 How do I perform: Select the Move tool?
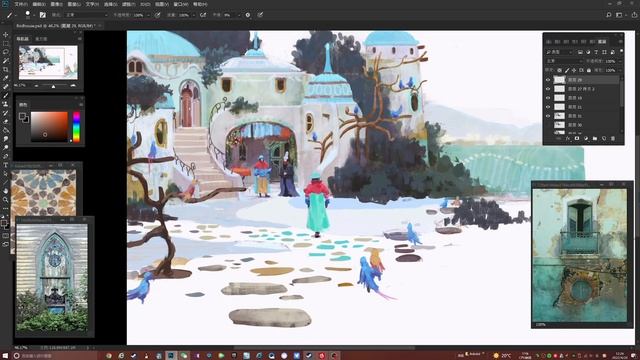click(6, 35)
